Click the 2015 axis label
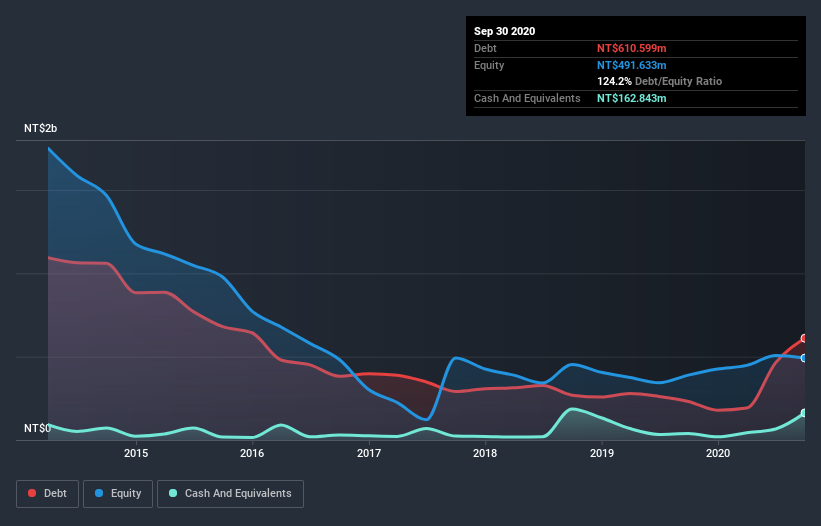The height and width of the screenshot is (526, 821). [136, 453]
